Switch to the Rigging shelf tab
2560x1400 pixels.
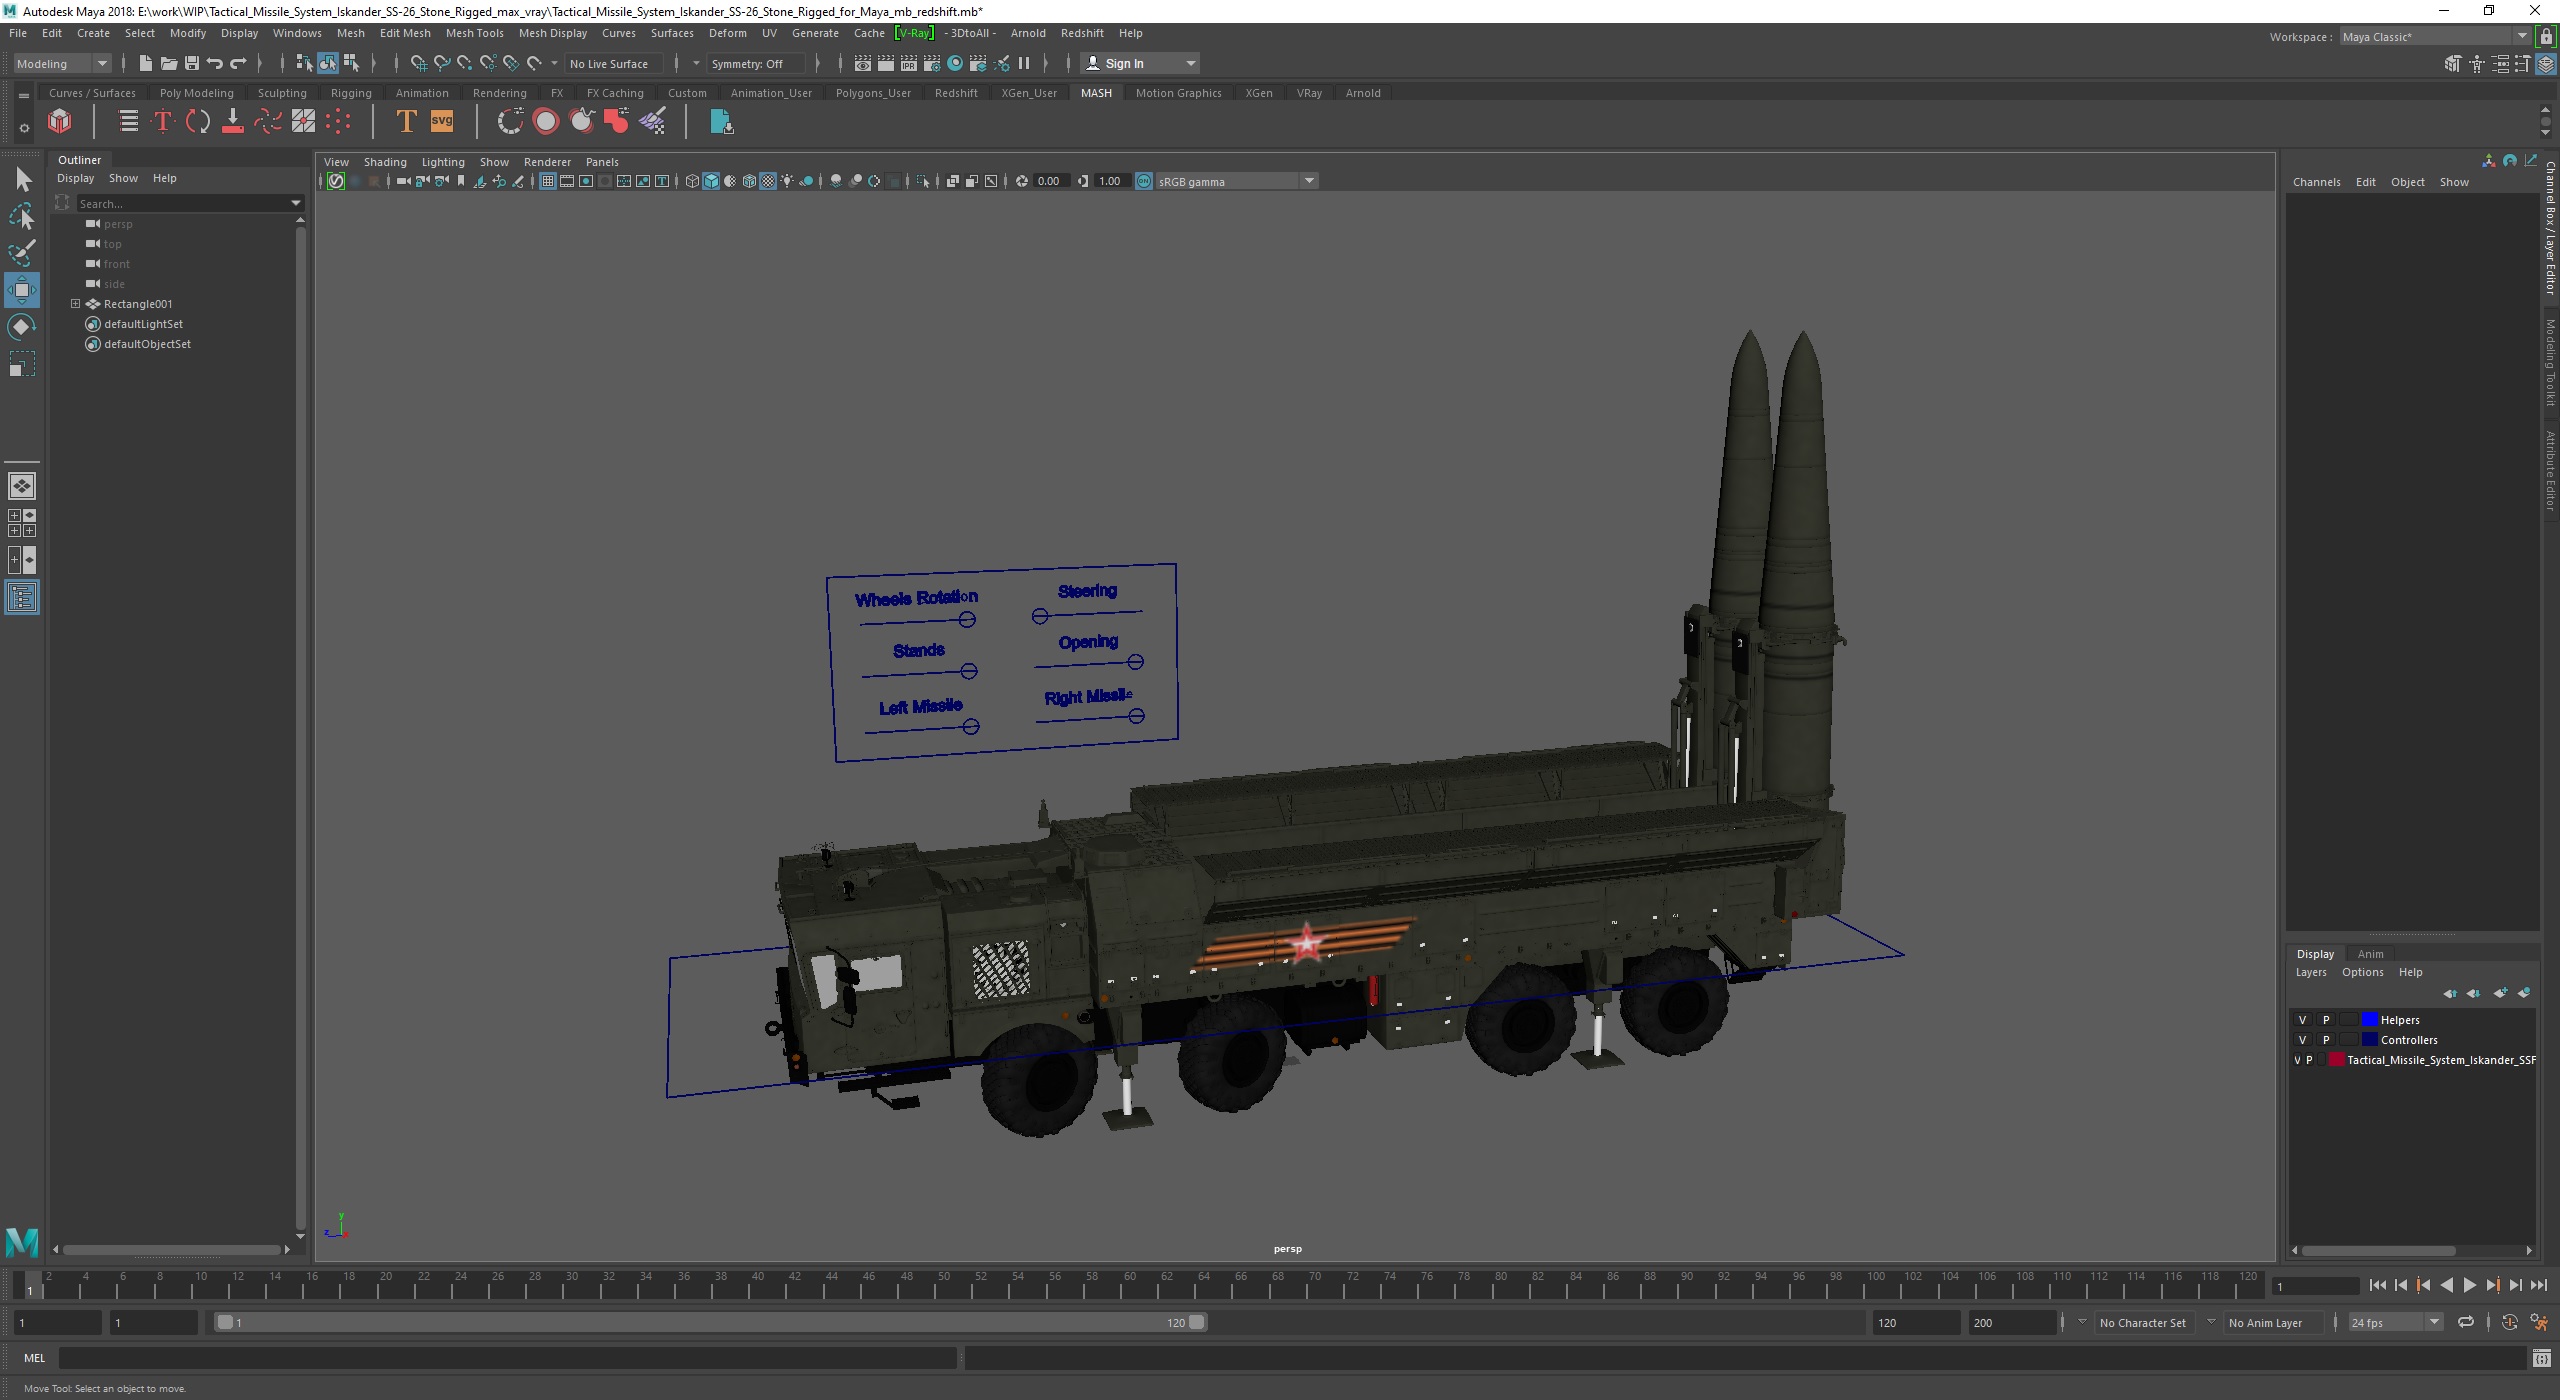(351, 93)
